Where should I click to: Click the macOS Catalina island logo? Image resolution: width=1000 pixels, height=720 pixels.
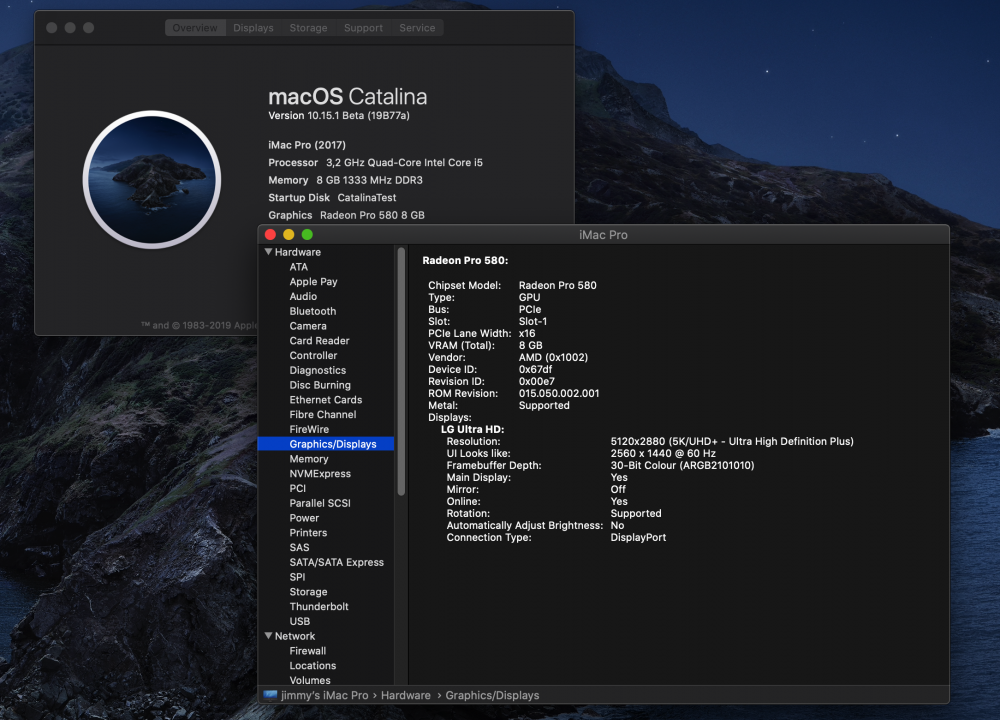coord(152,179)
